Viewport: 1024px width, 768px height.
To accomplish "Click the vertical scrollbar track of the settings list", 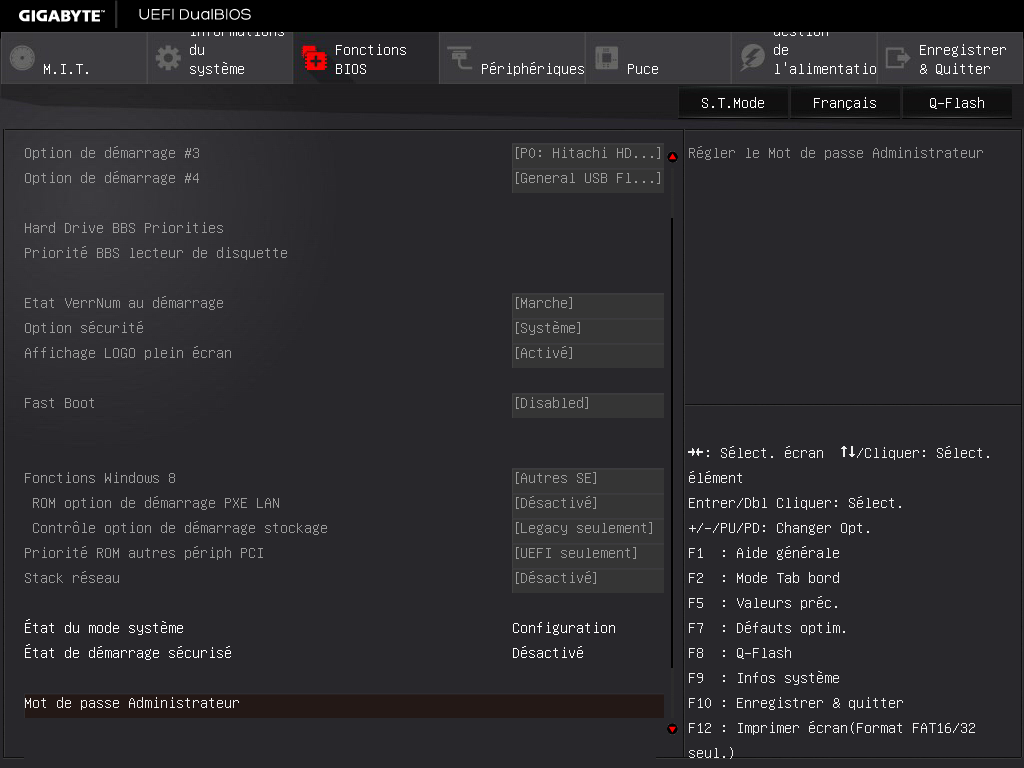I will 673,443.
